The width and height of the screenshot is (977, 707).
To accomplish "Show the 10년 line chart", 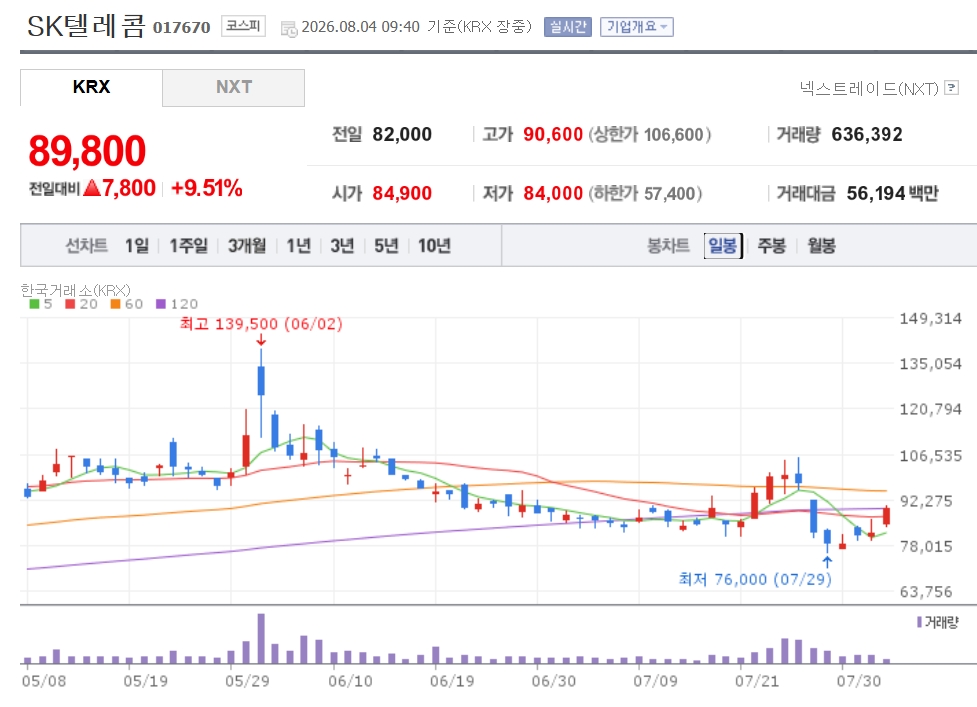I will click(x=434, y=245).
